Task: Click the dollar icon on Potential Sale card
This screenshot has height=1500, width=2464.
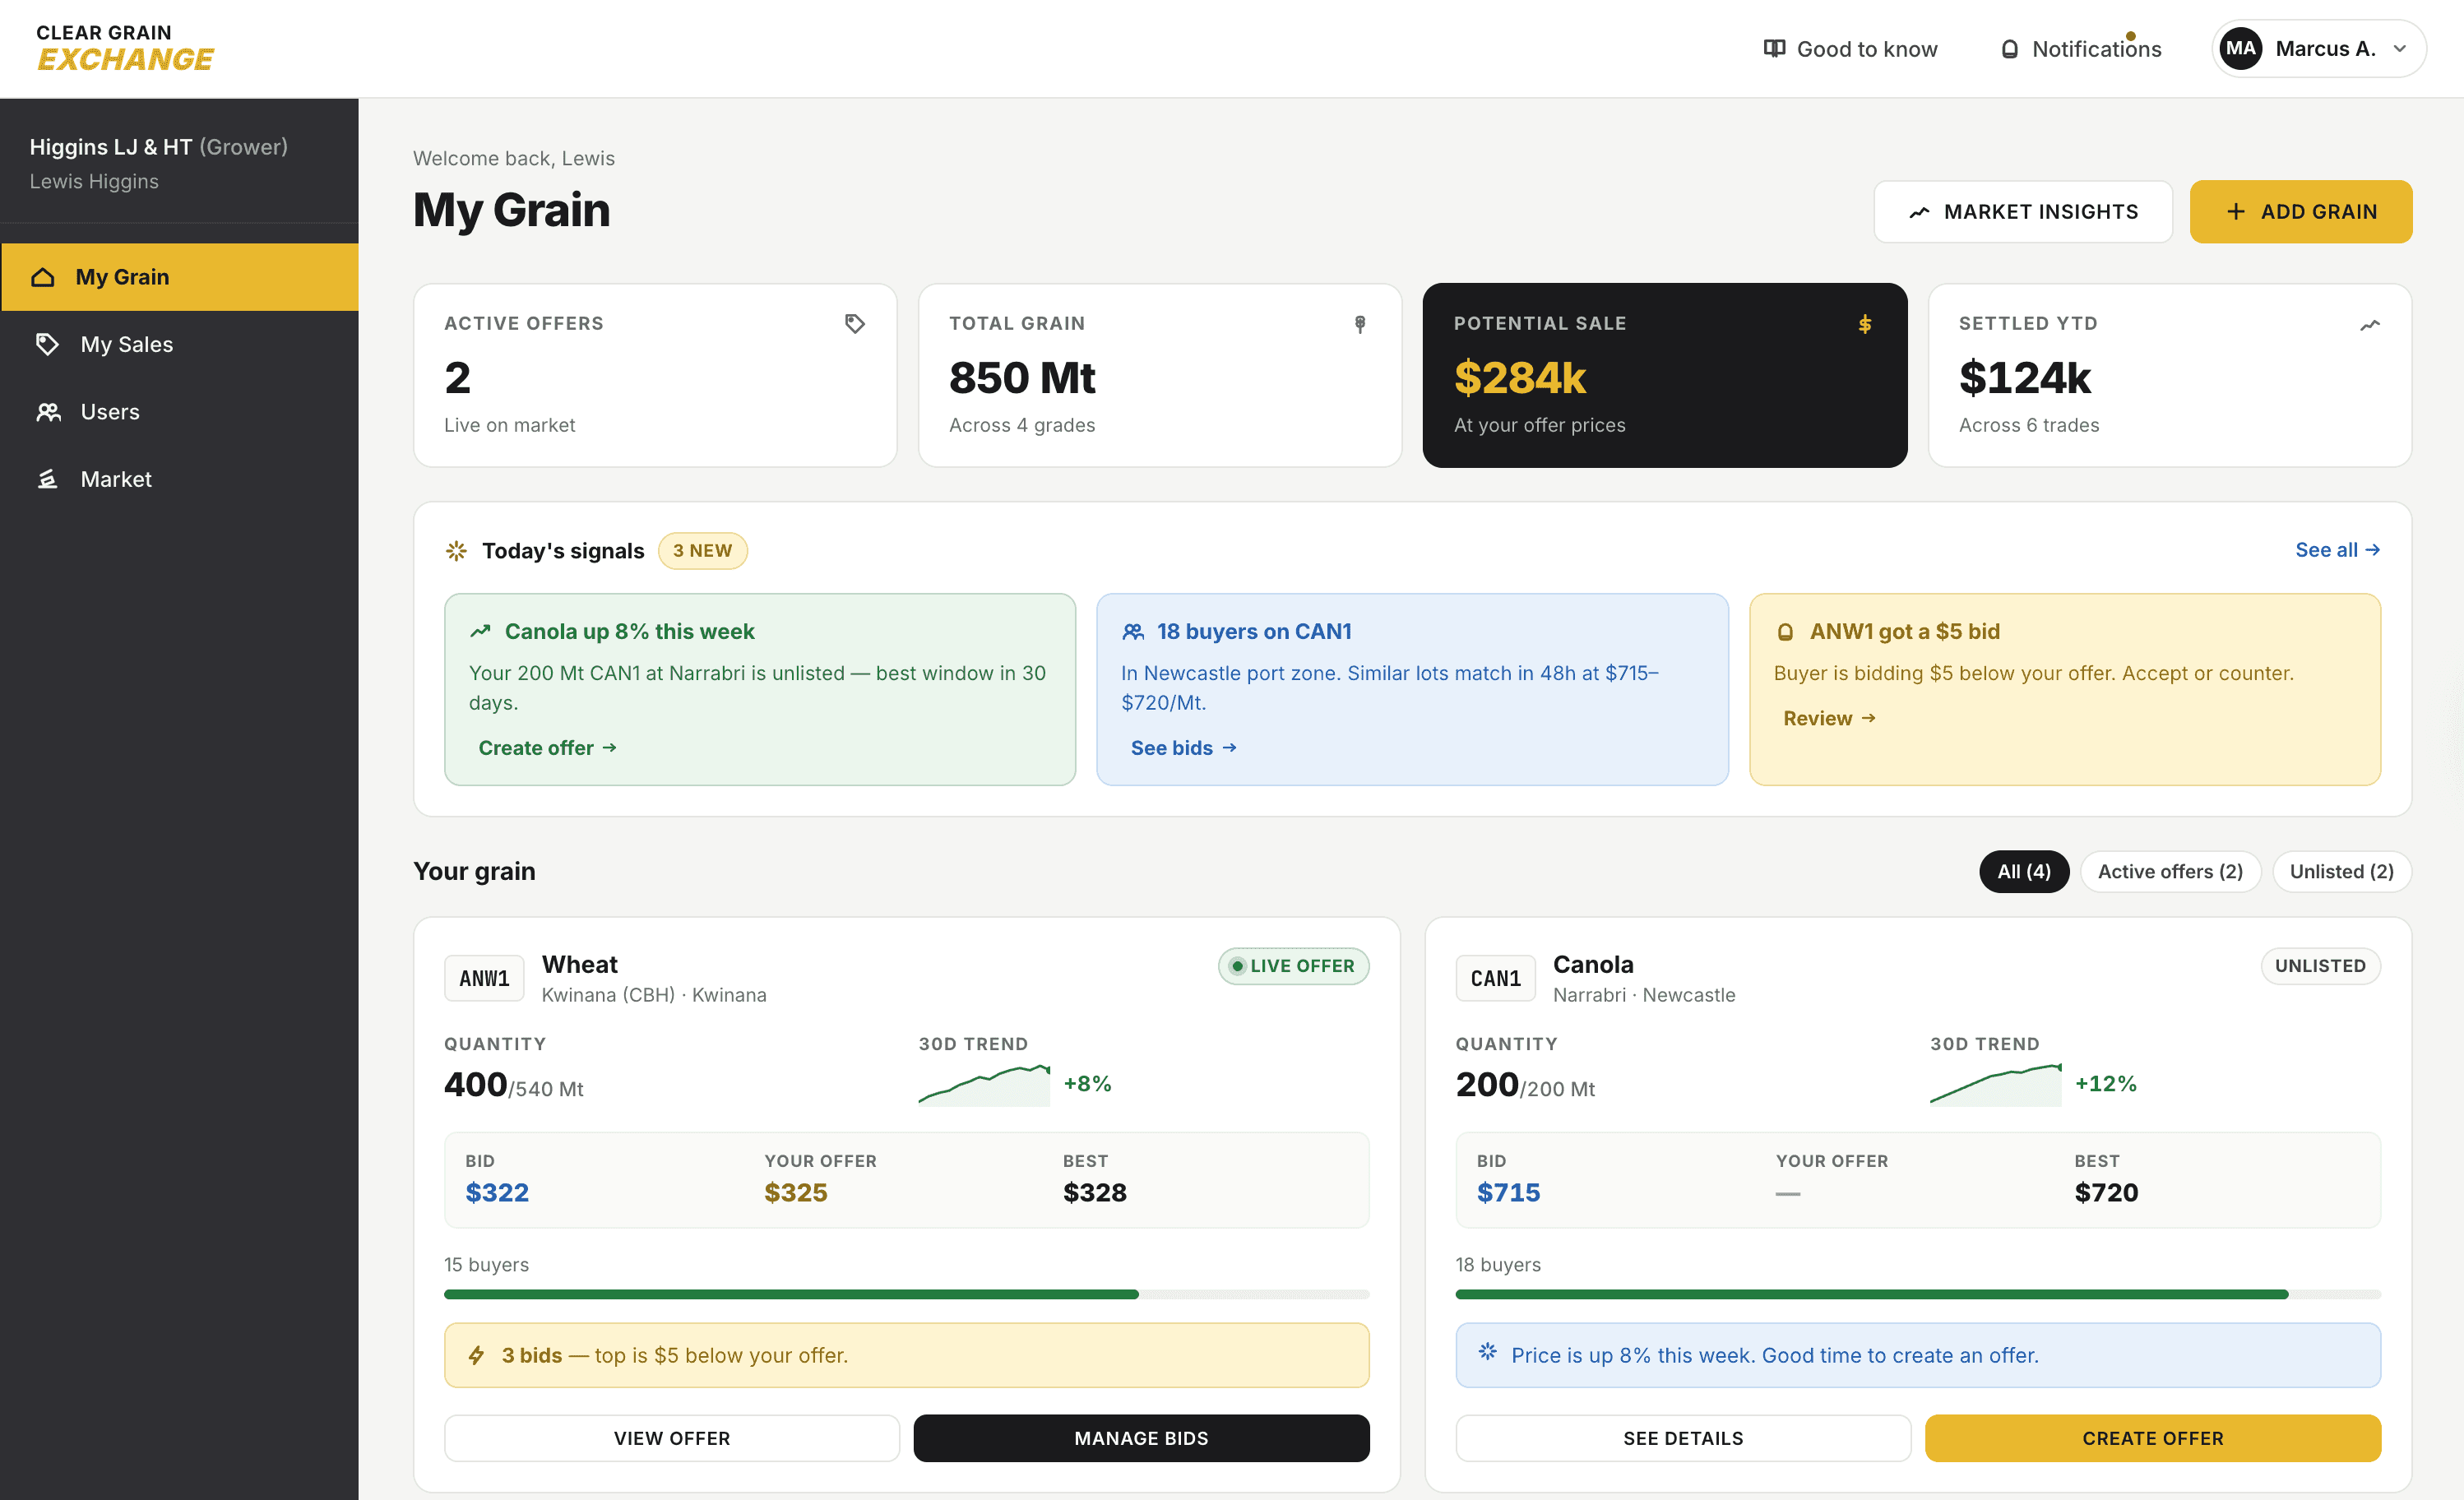Action: click(1864, 324)
